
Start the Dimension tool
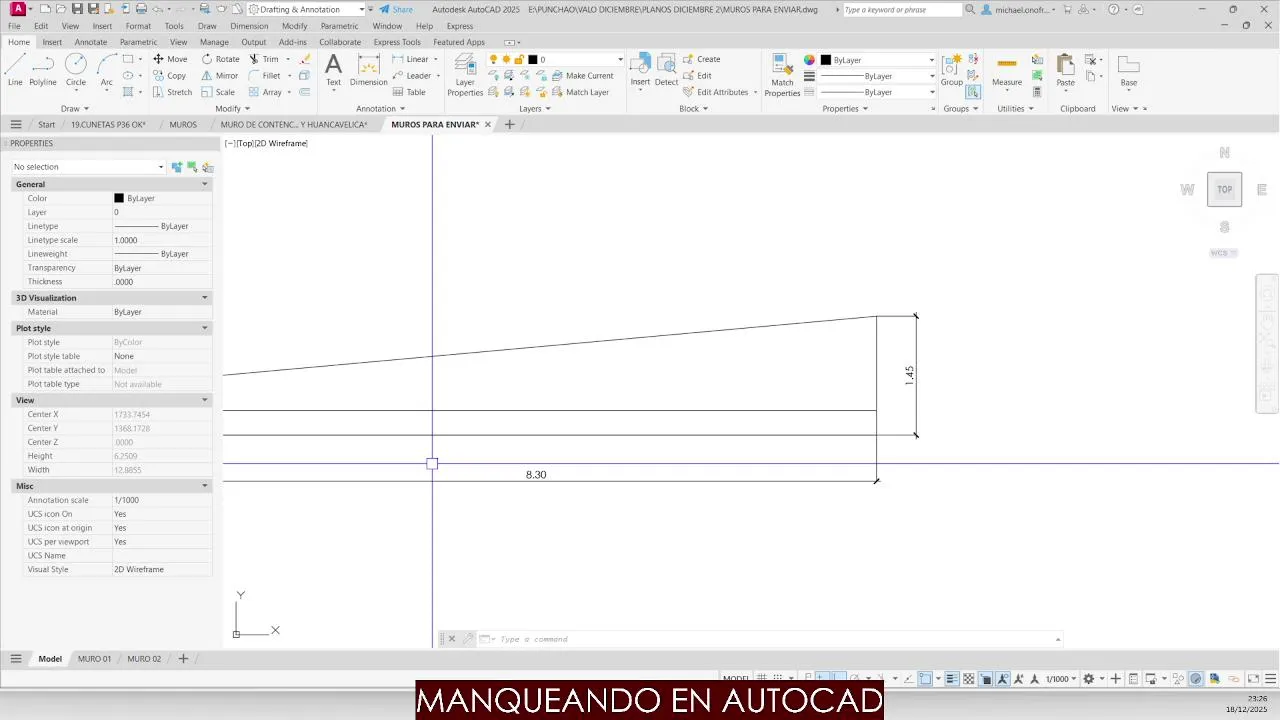(368, 70)
